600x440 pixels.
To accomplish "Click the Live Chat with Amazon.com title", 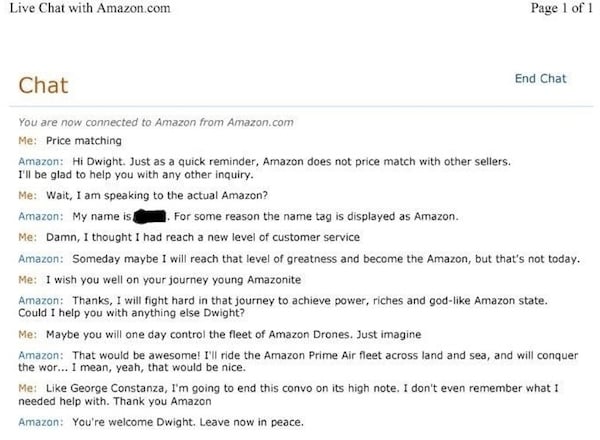I will 90,8.
